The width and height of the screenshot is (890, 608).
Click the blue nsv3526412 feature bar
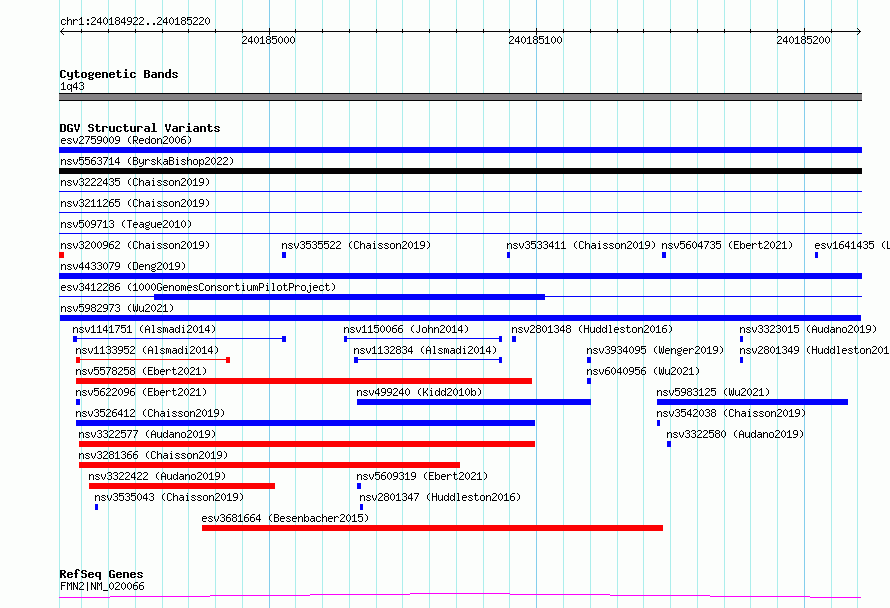[x=305, y=423]
